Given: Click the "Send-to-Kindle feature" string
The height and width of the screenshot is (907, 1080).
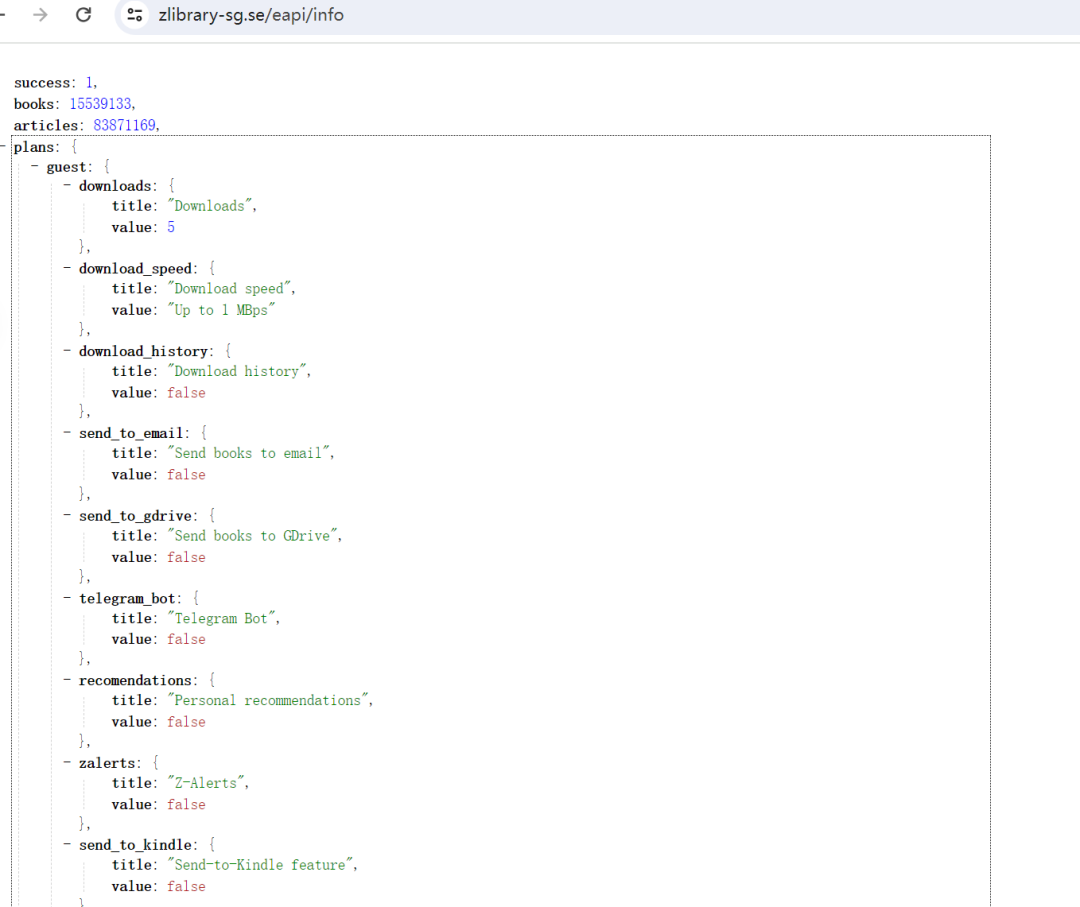Looking at the screenshot, I should [x=260, y=865].
